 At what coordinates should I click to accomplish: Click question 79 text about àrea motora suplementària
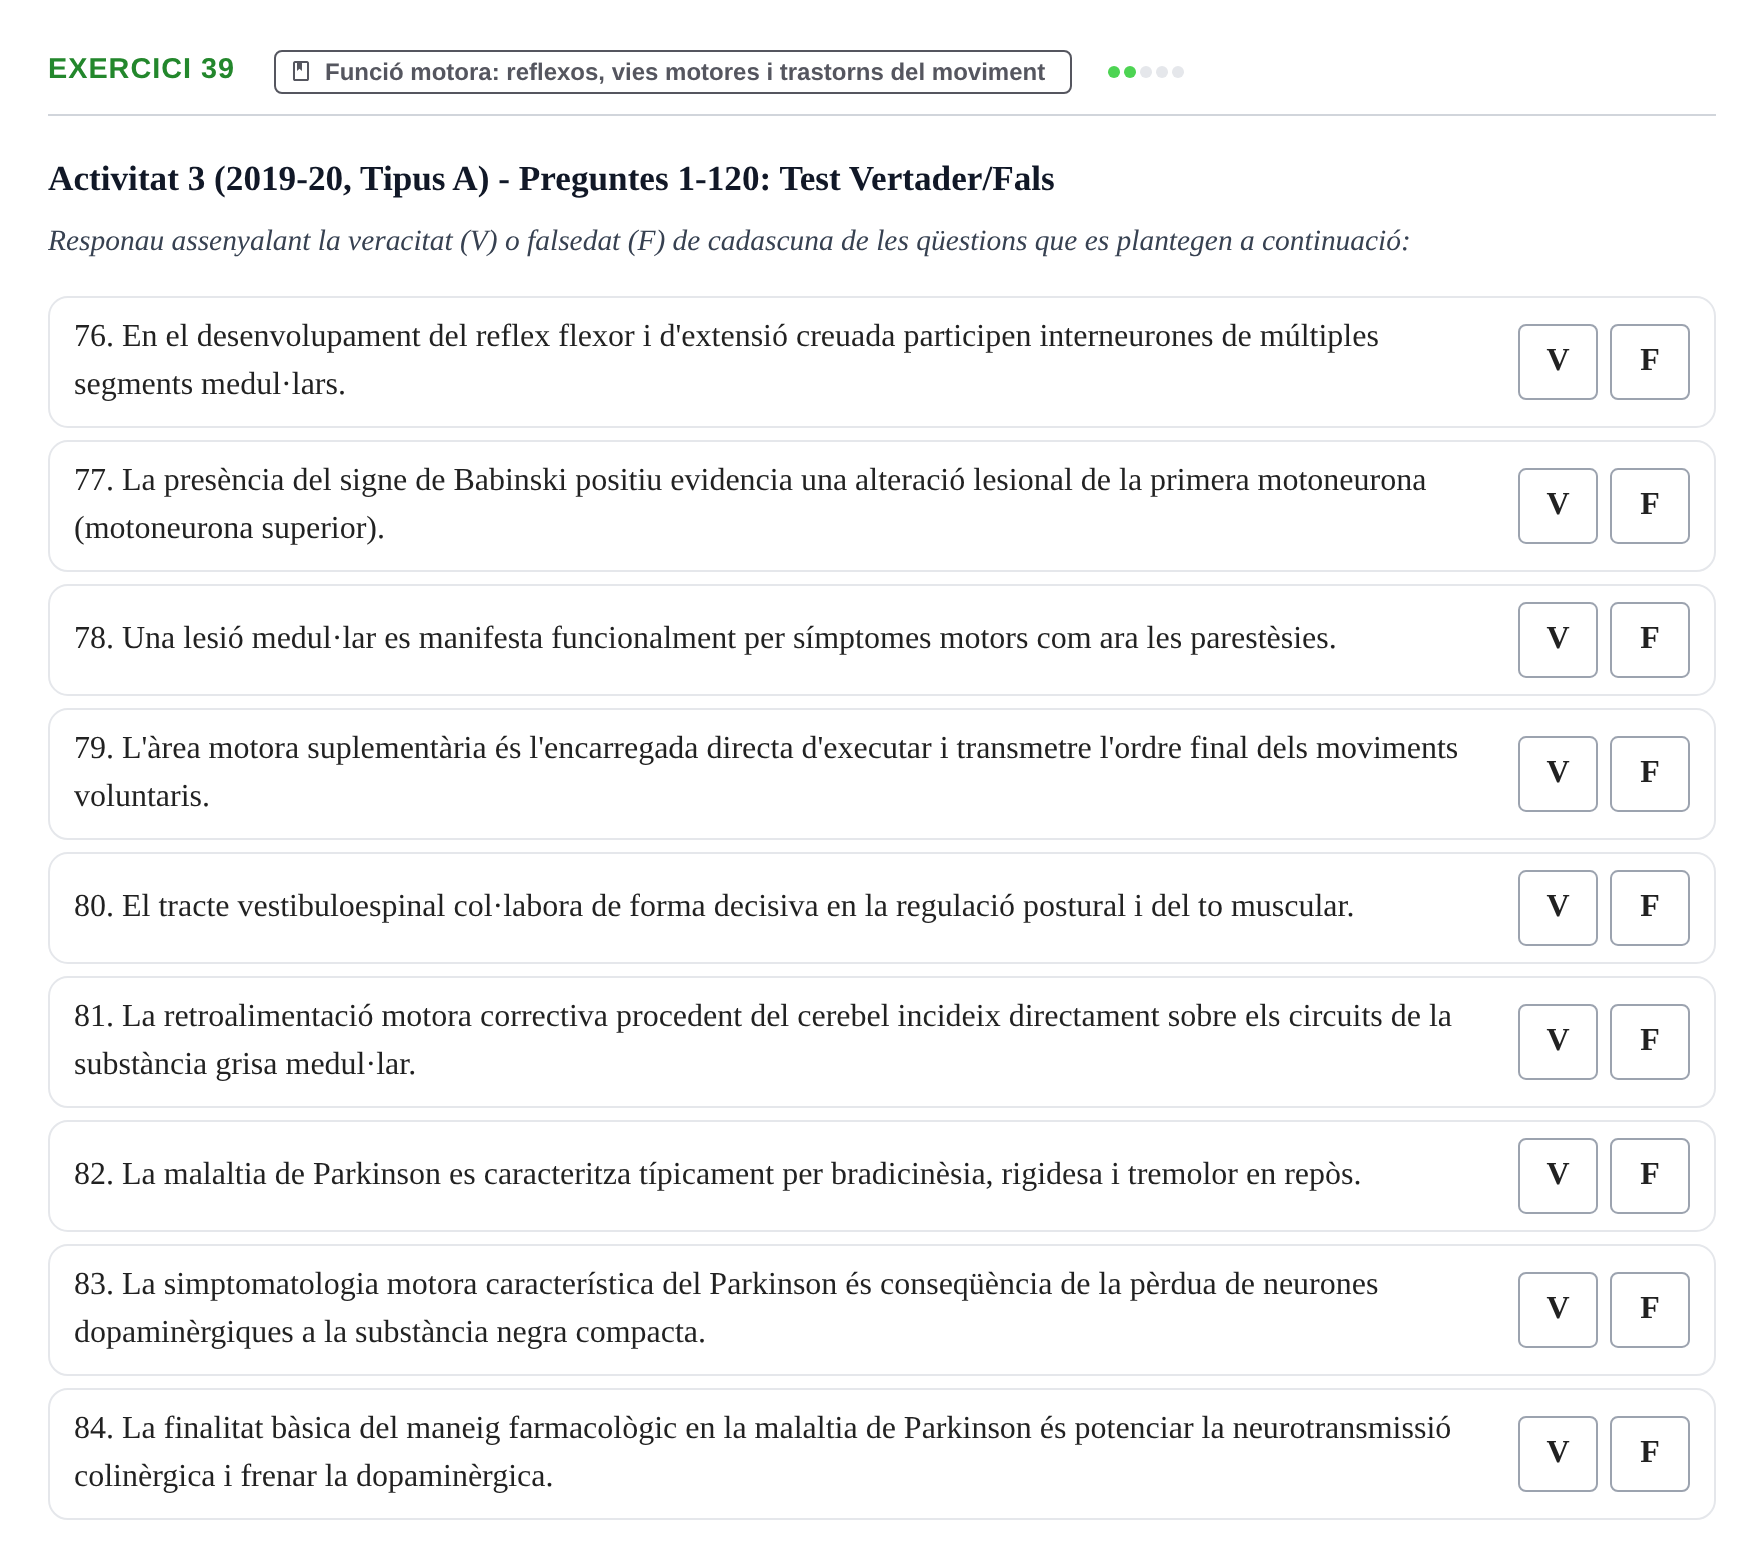click(x=766, y=772)
